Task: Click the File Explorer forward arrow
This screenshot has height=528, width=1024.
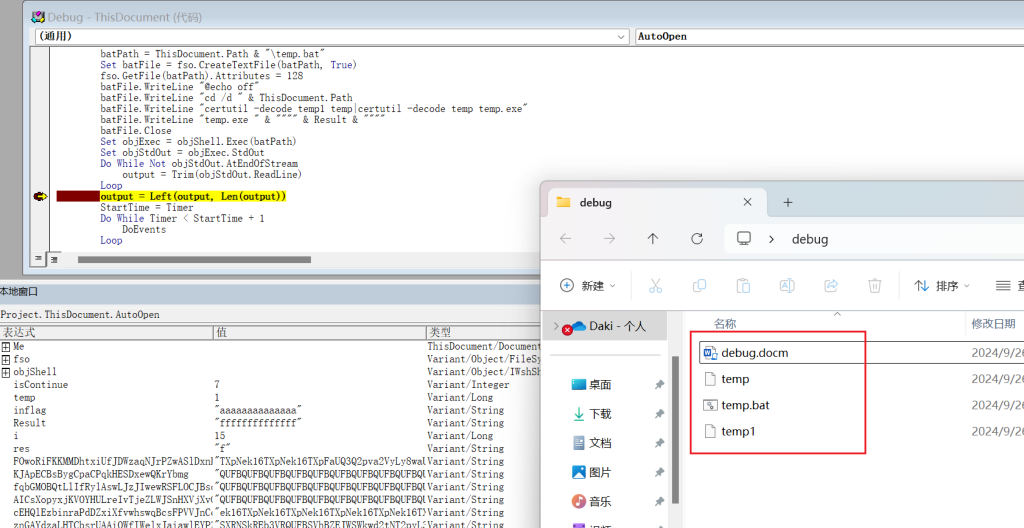Action: [x=609, y=239]
